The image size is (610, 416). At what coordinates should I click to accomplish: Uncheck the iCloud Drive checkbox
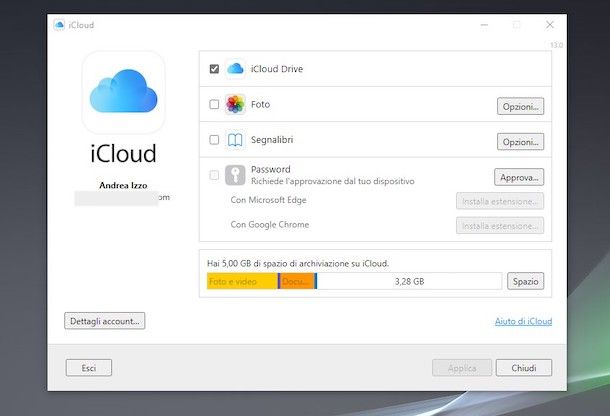214,69
